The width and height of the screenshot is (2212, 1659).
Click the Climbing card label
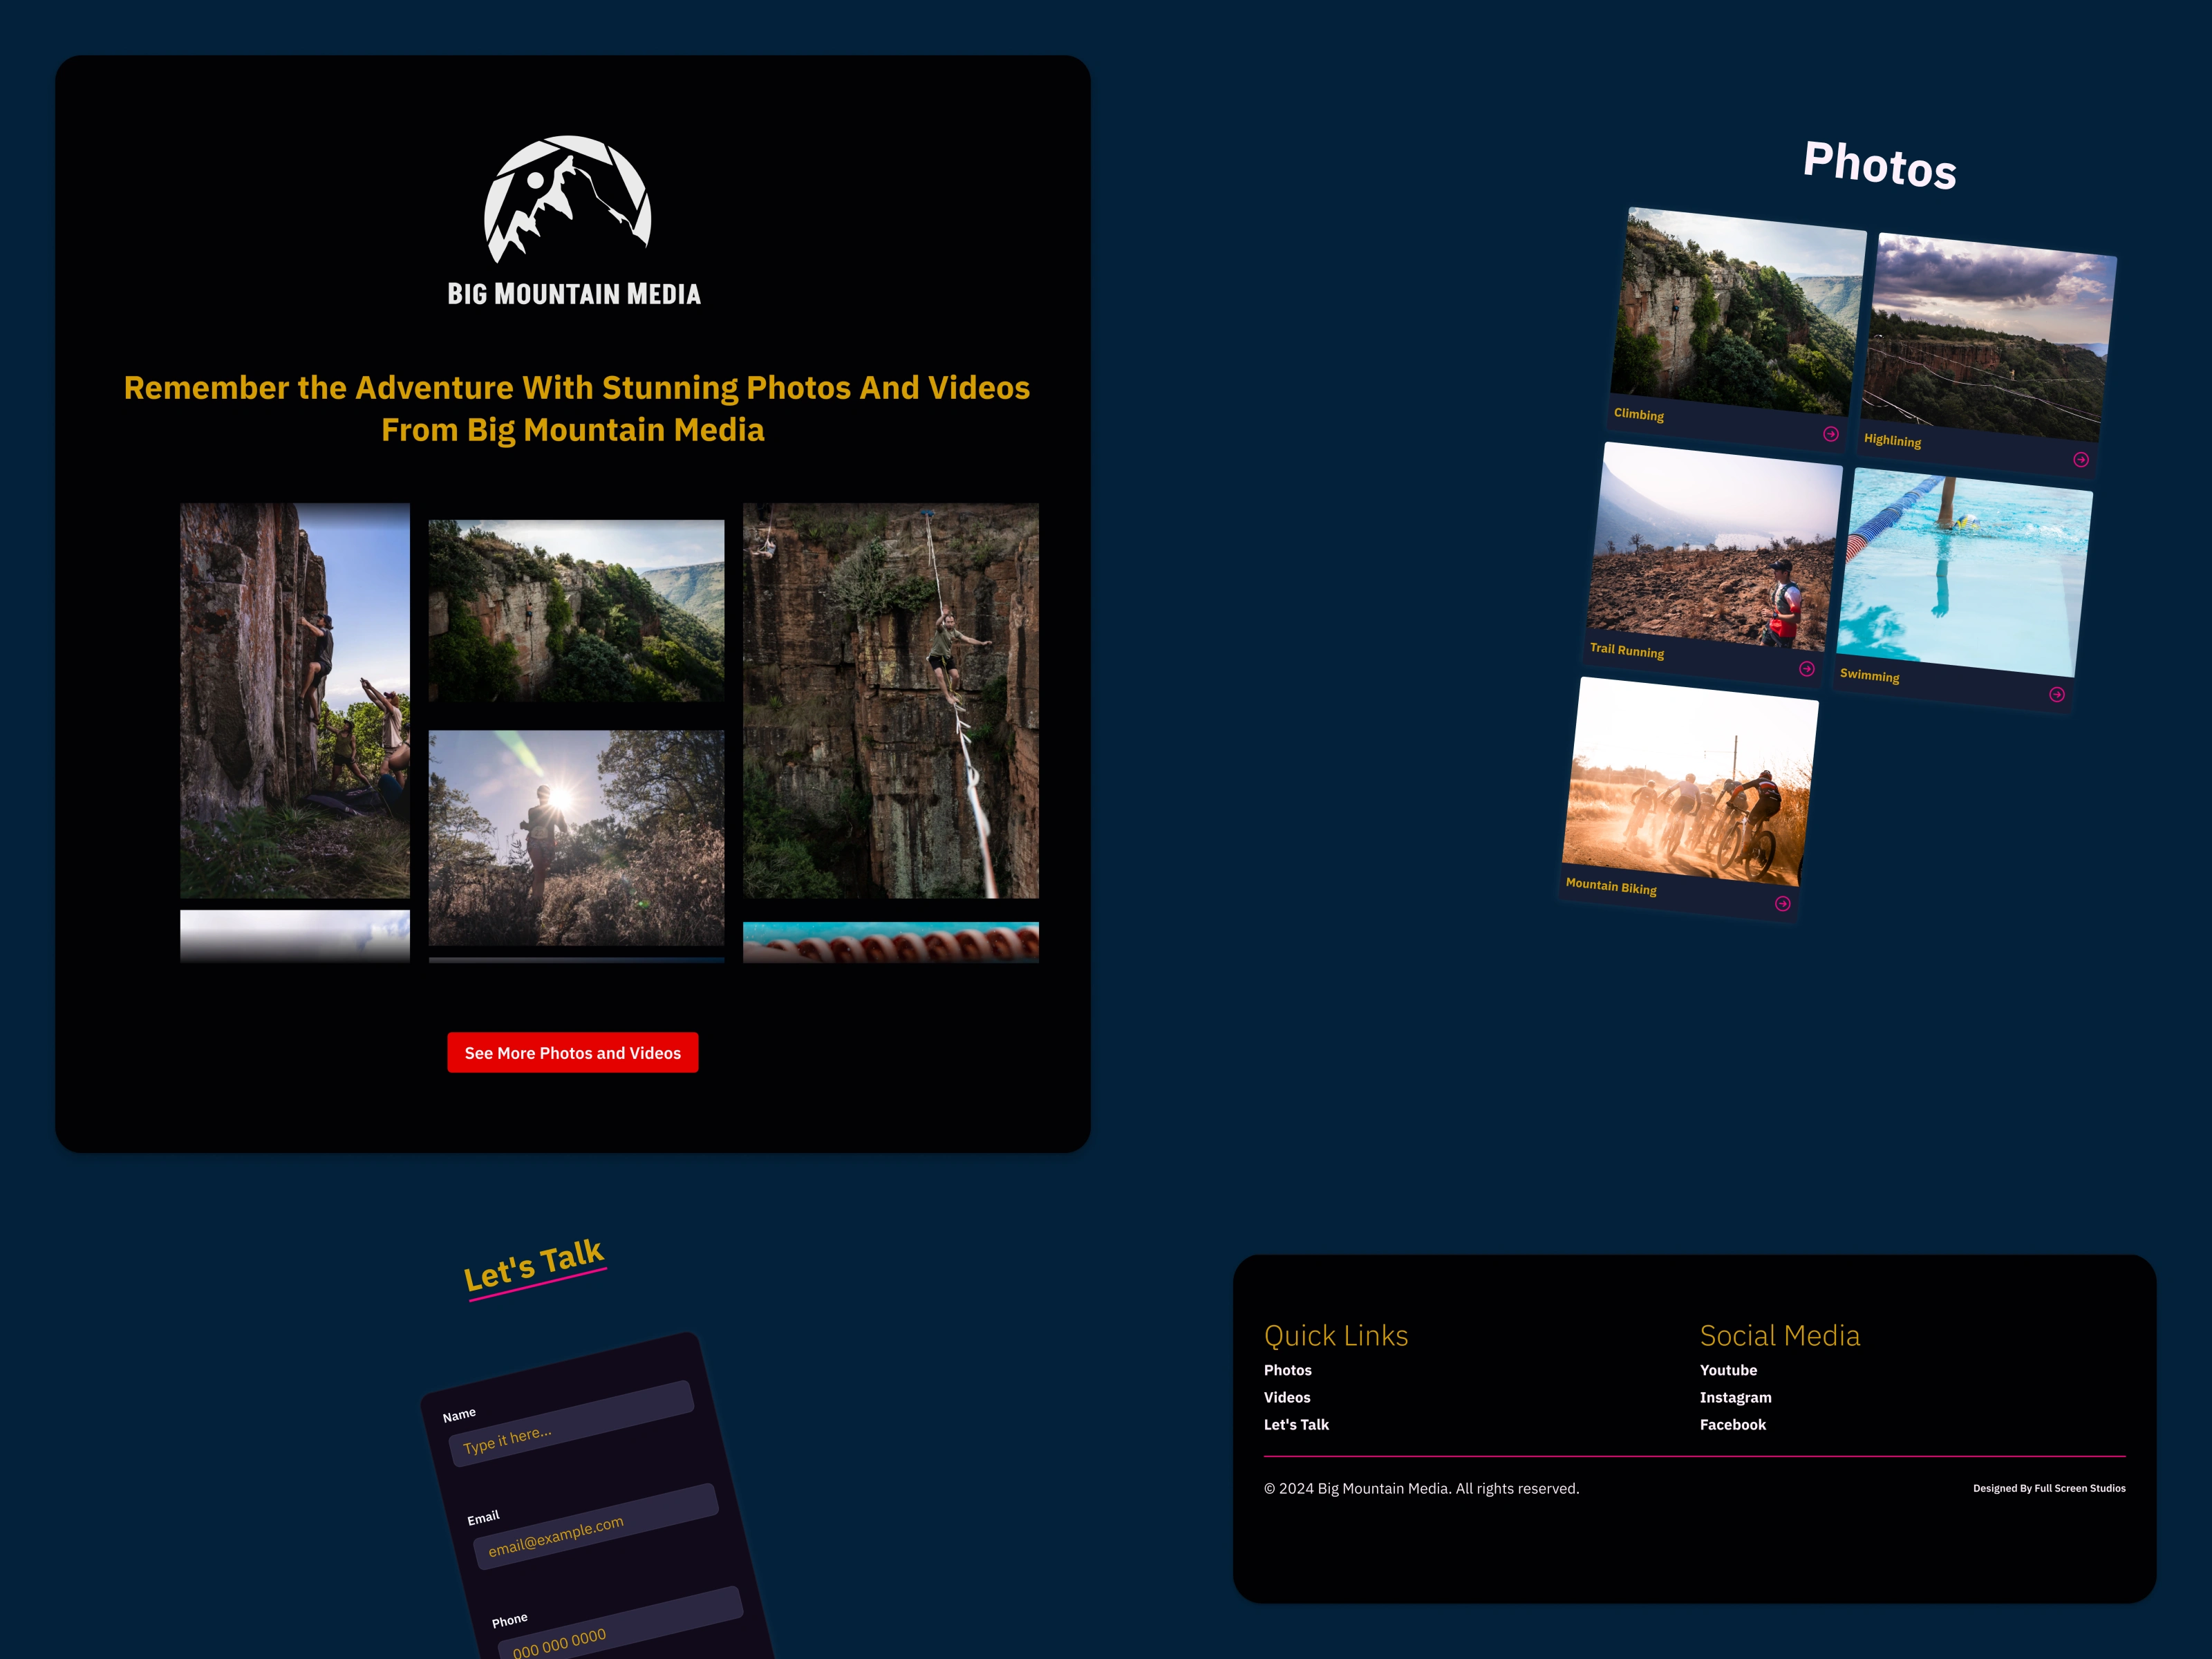(1639, 414)
